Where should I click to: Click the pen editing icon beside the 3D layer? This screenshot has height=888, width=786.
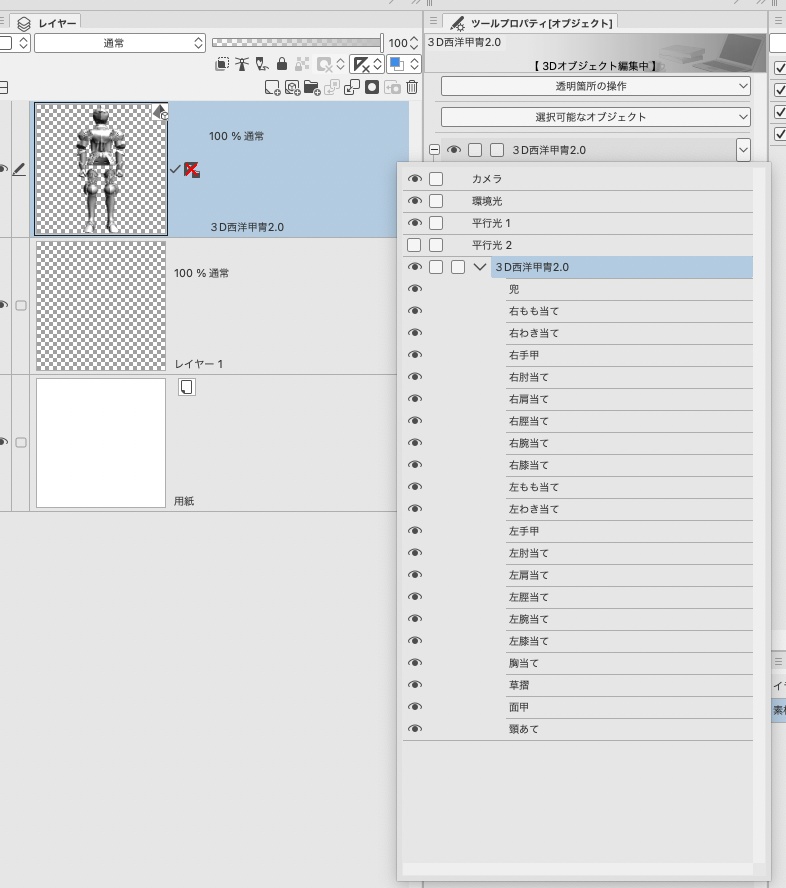[x=19, y=169]
